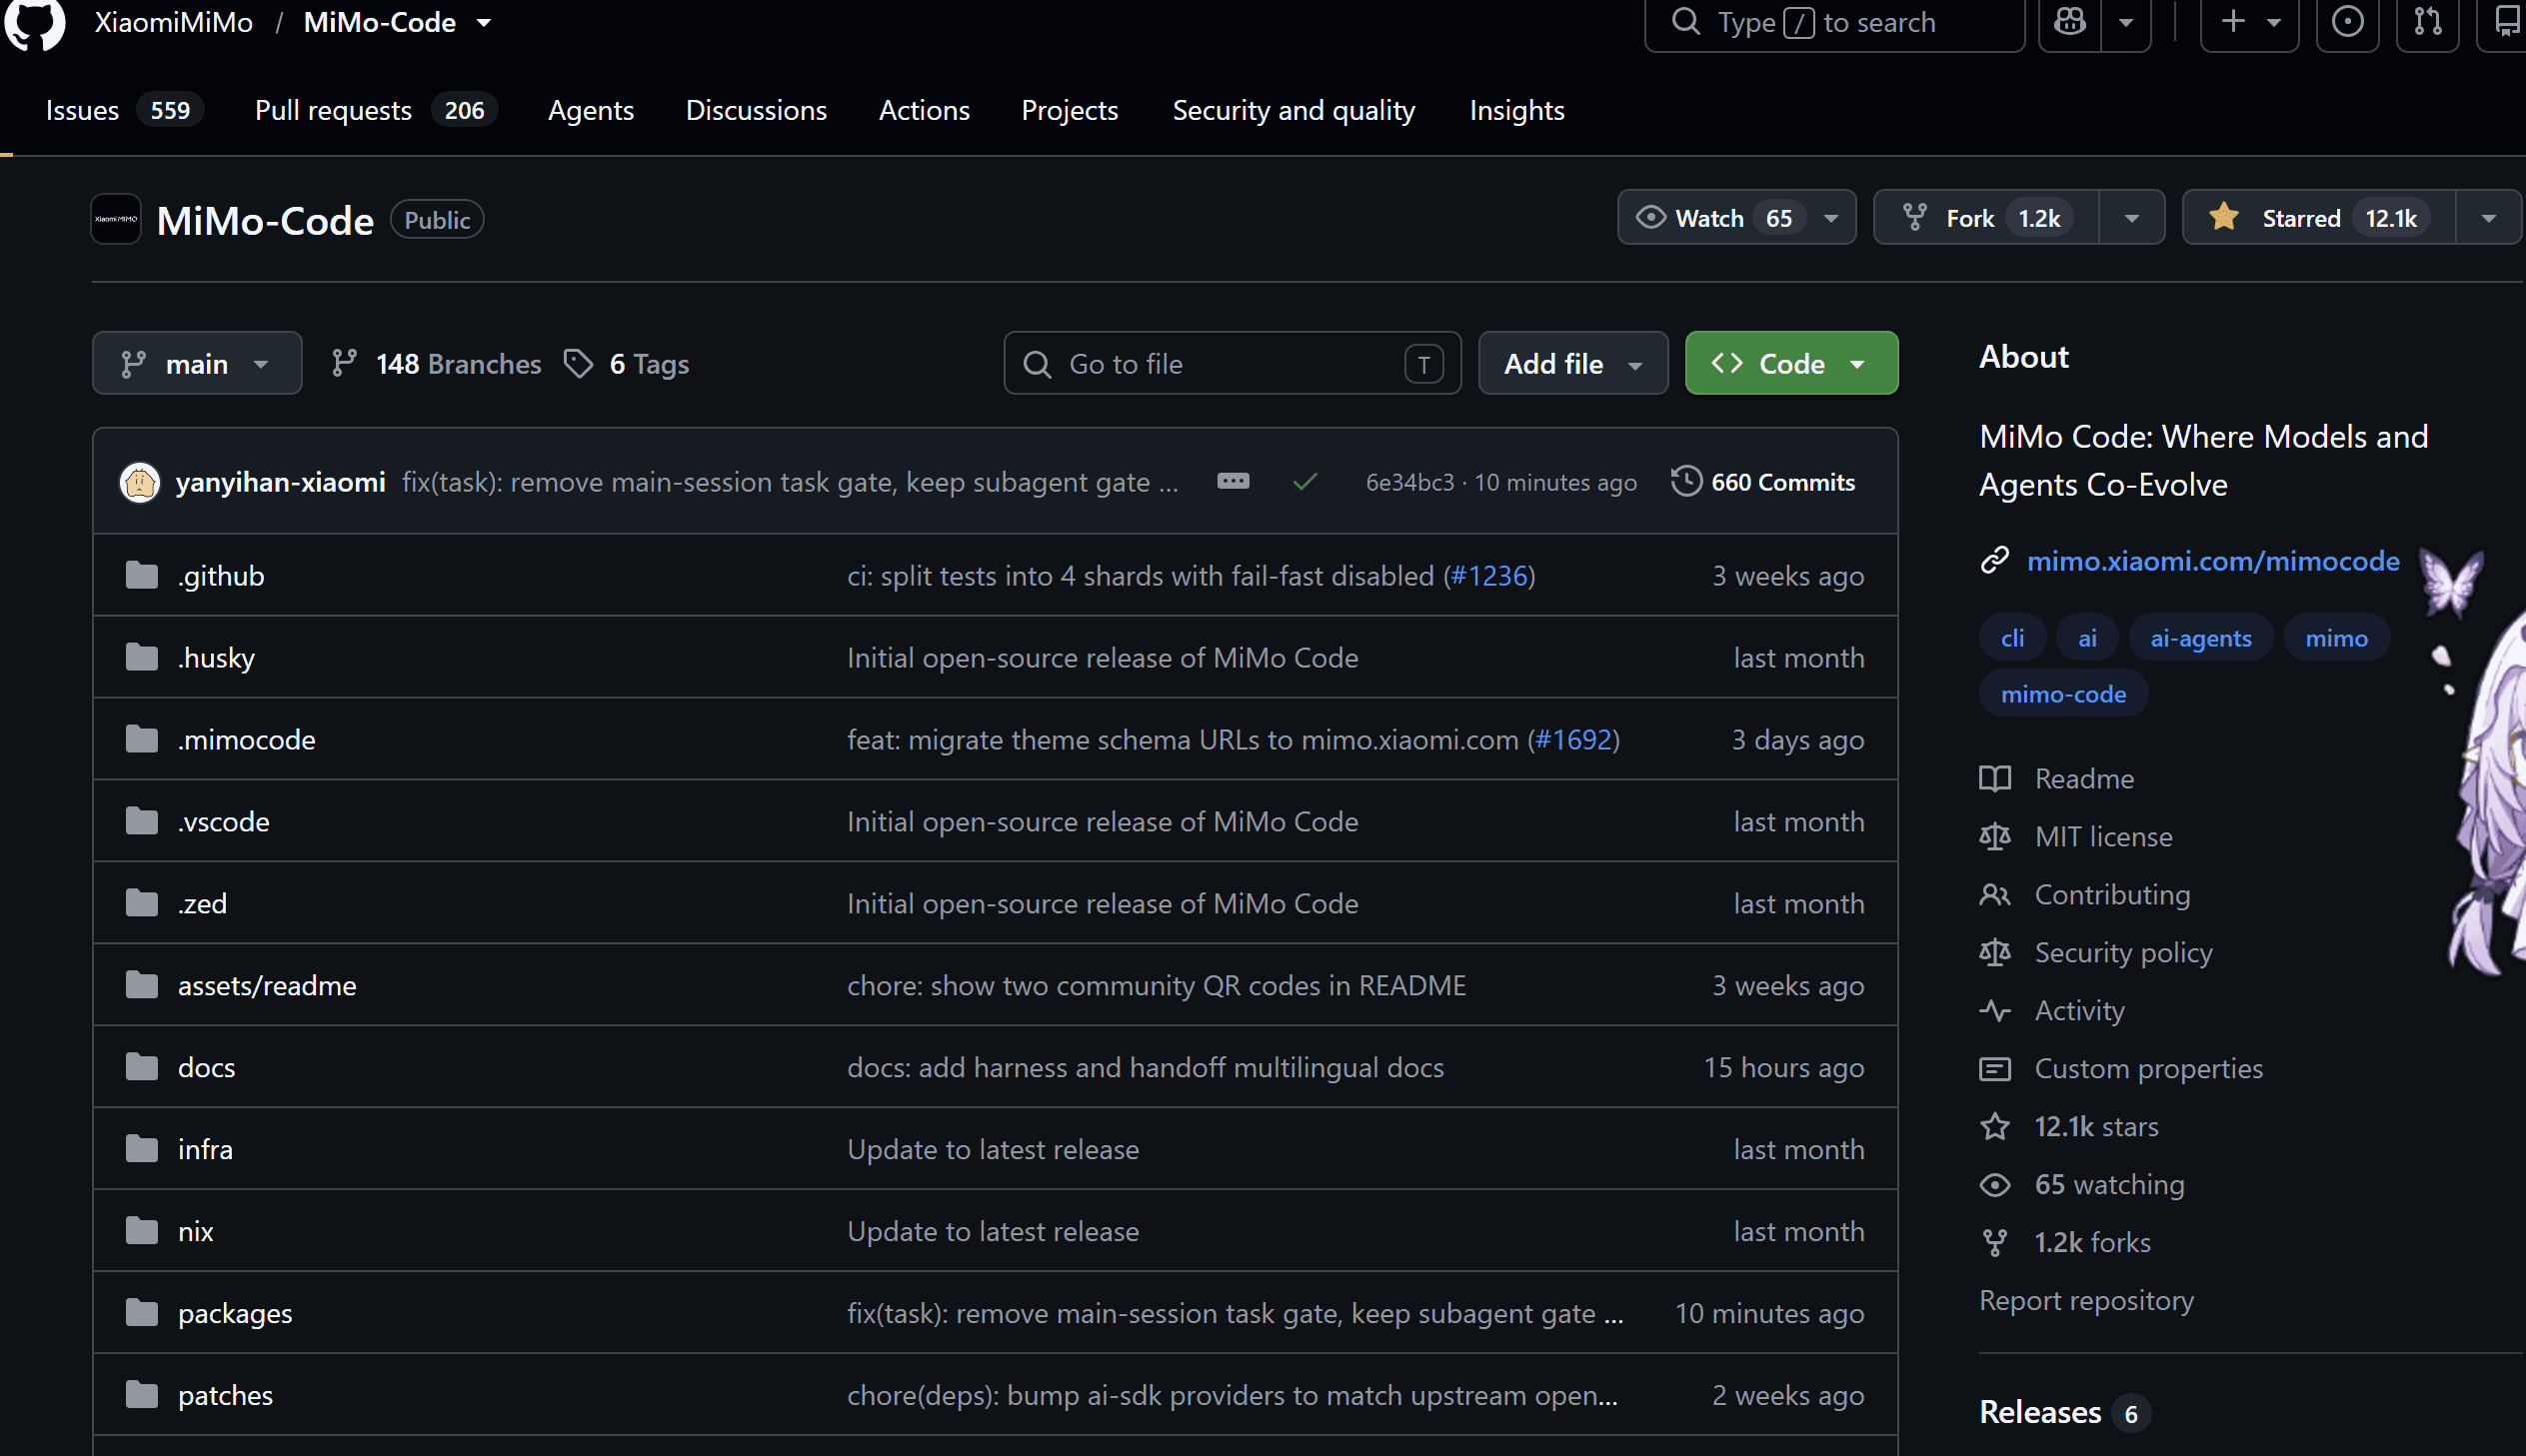Click the Contributing people icon
The height and width of the screenshot is (1456, 2526).
(1995, 894)
